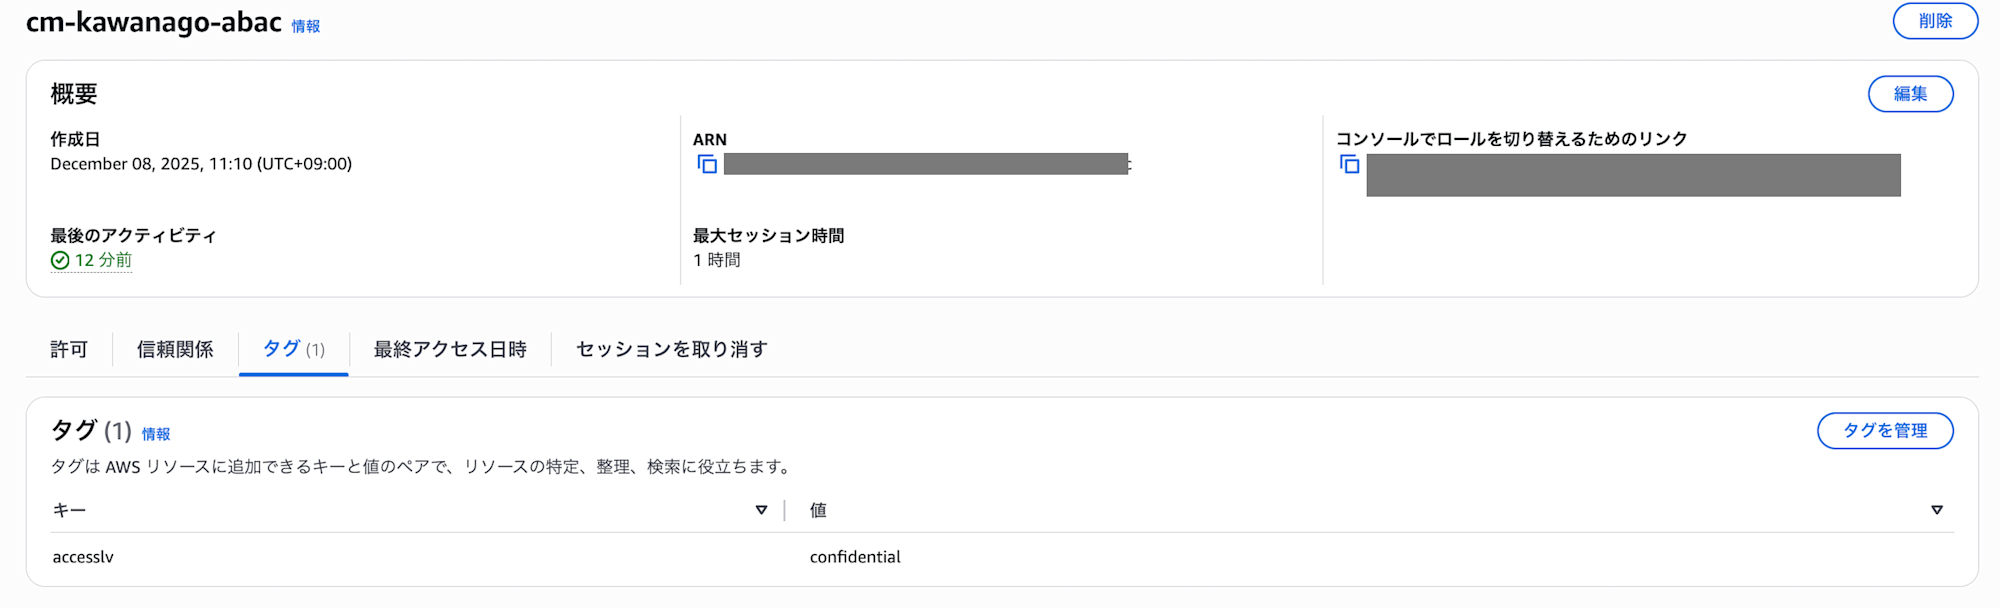Click the 情報 link beside タグ (1)

(156, 434)
